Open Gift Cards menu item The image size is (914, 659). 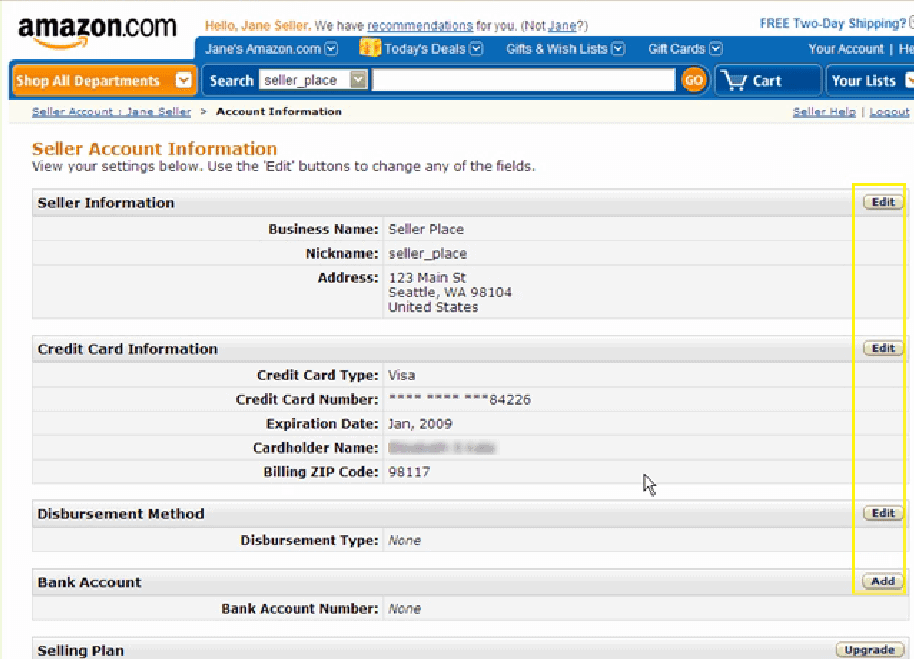coord(676,49)
